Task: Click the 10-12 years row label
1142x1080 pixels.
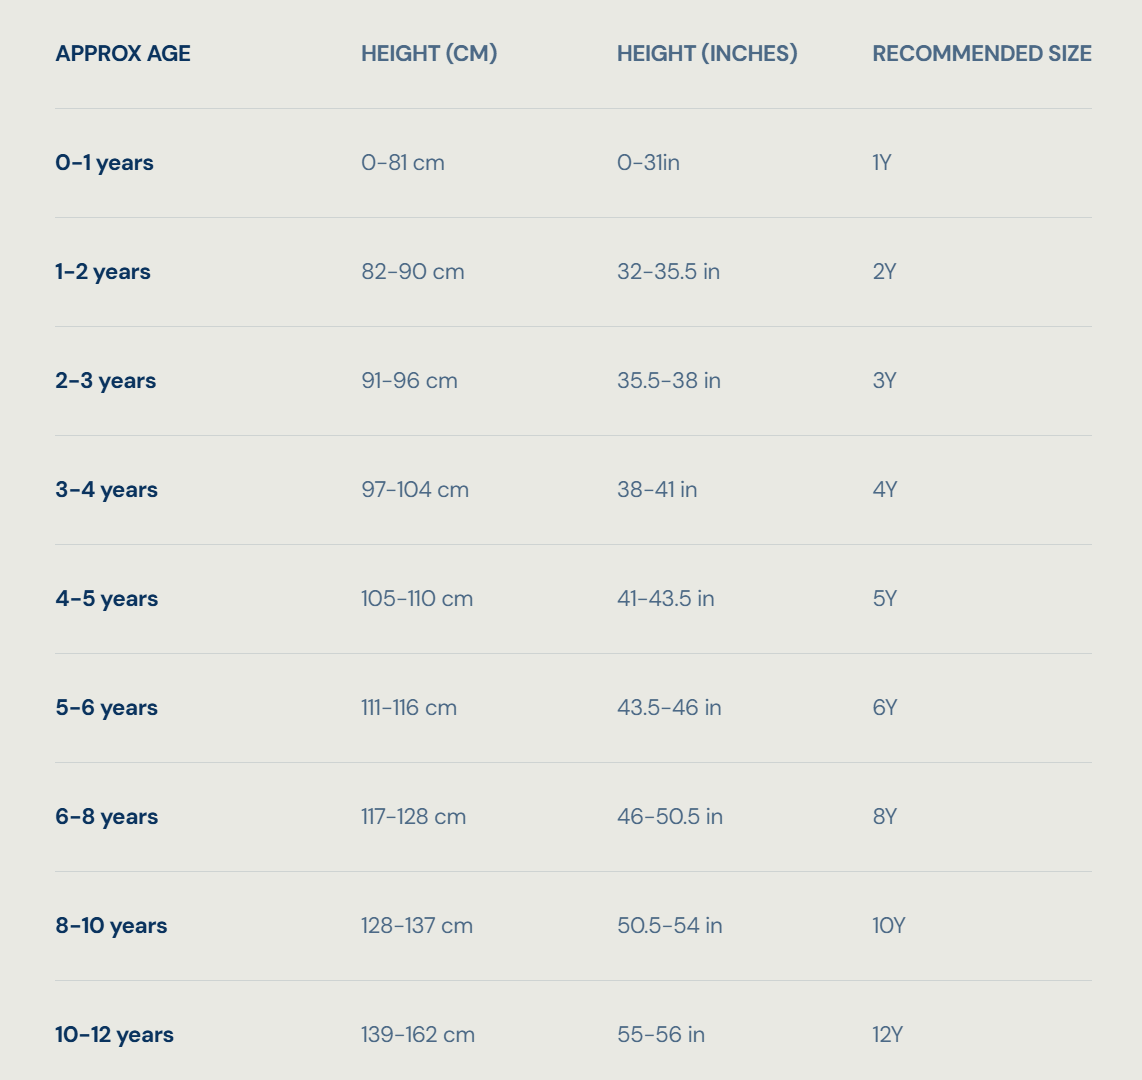Action: (x=114, y=1035)
